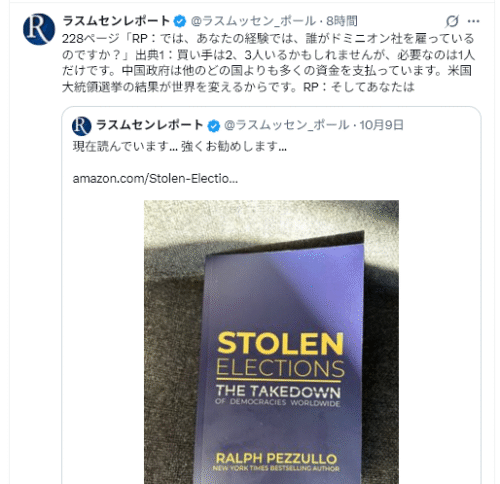This screenshot has width=500, height=484.
Task: Open the ラスムセンレポート name in quoted post
Action: (x=150, y=125)
